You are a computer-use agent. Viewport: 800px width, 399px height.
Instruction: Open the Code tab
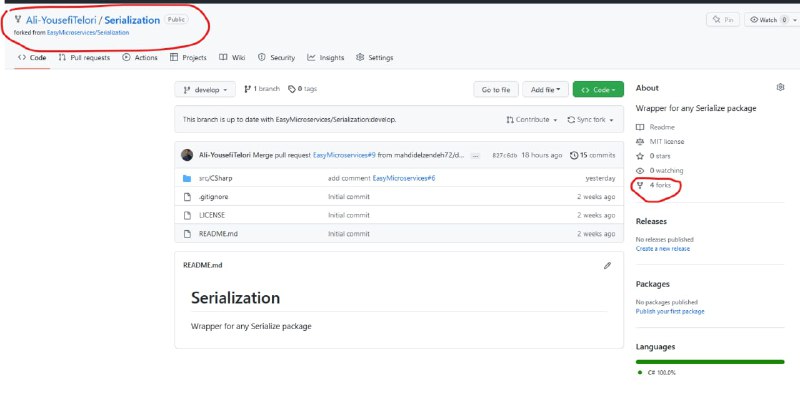click(x=32, y=58)
